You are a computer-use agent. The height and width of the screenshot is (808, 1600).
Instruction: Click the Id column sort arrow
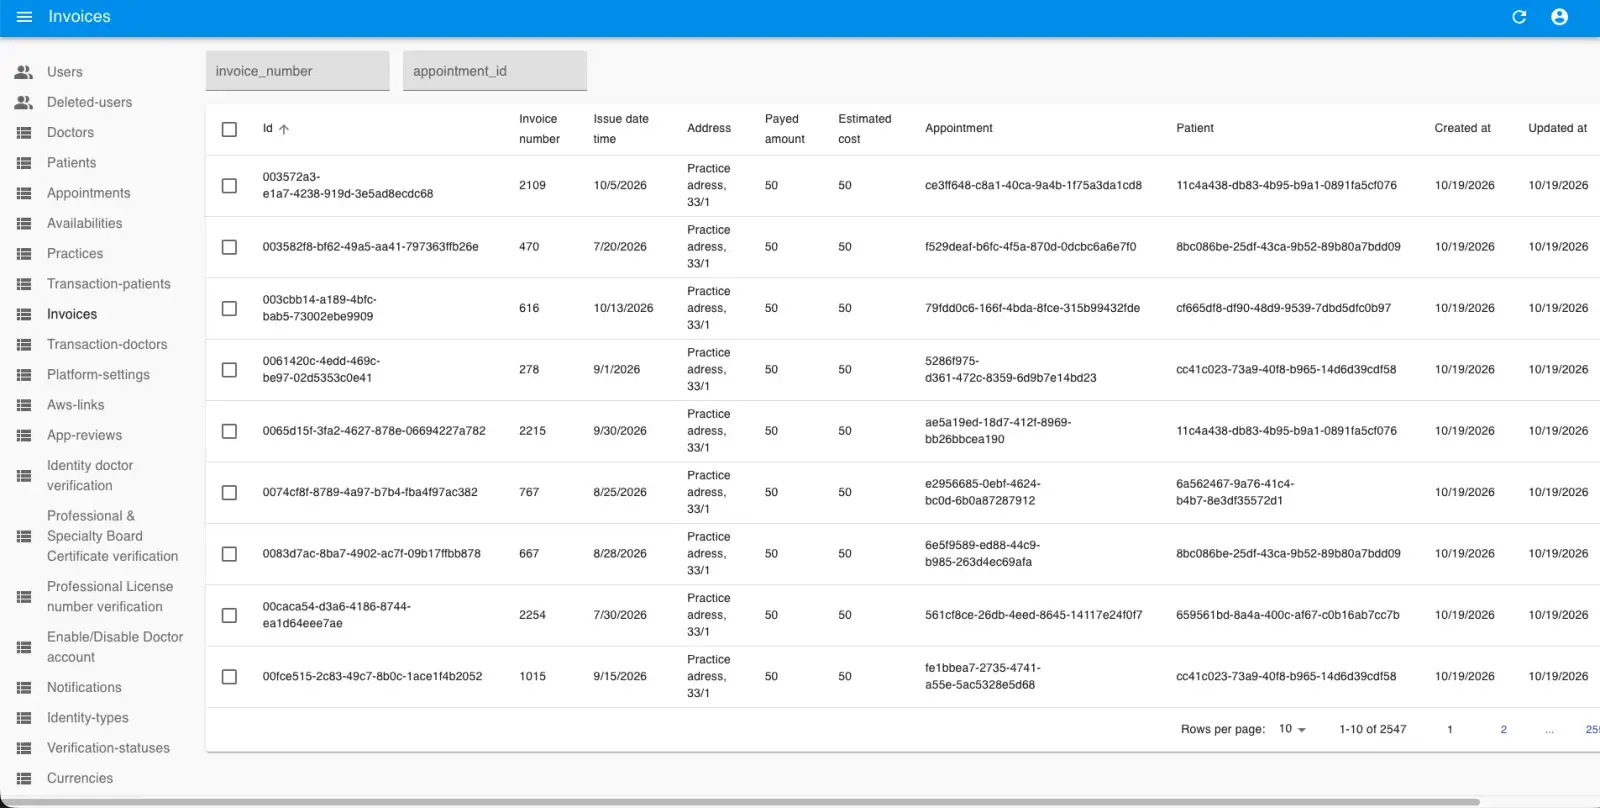coord(284,129)
